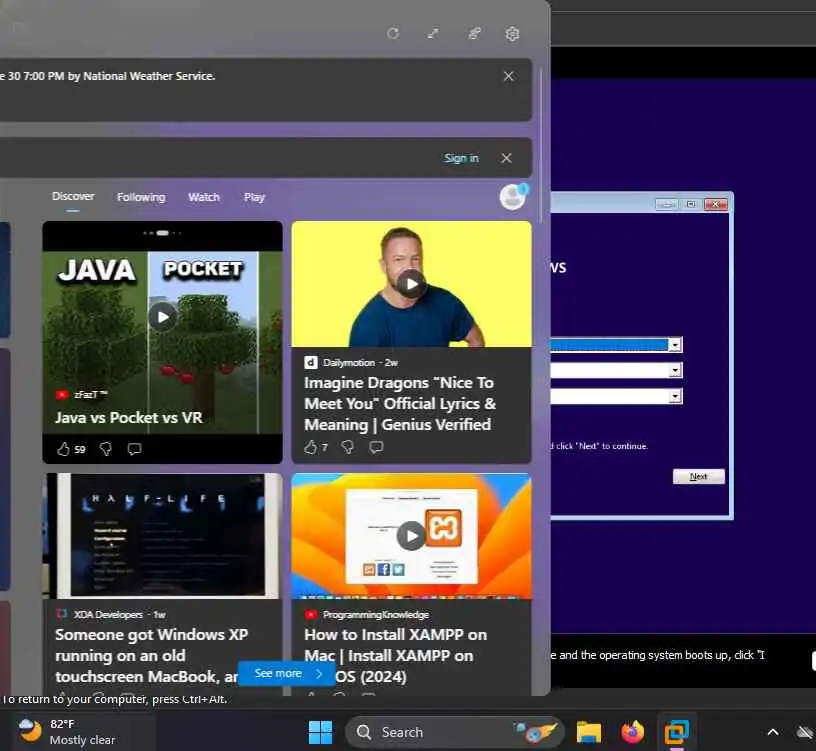
Task: Launch Firefox from the taskbar
Action: click(632, 732)
